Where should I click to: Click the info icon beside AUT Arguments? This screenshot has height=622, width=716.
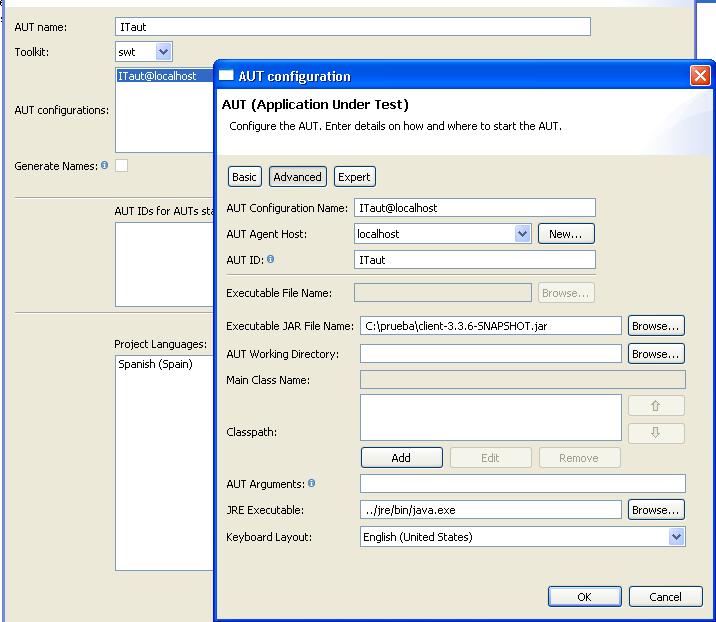(x=311, y=483)
